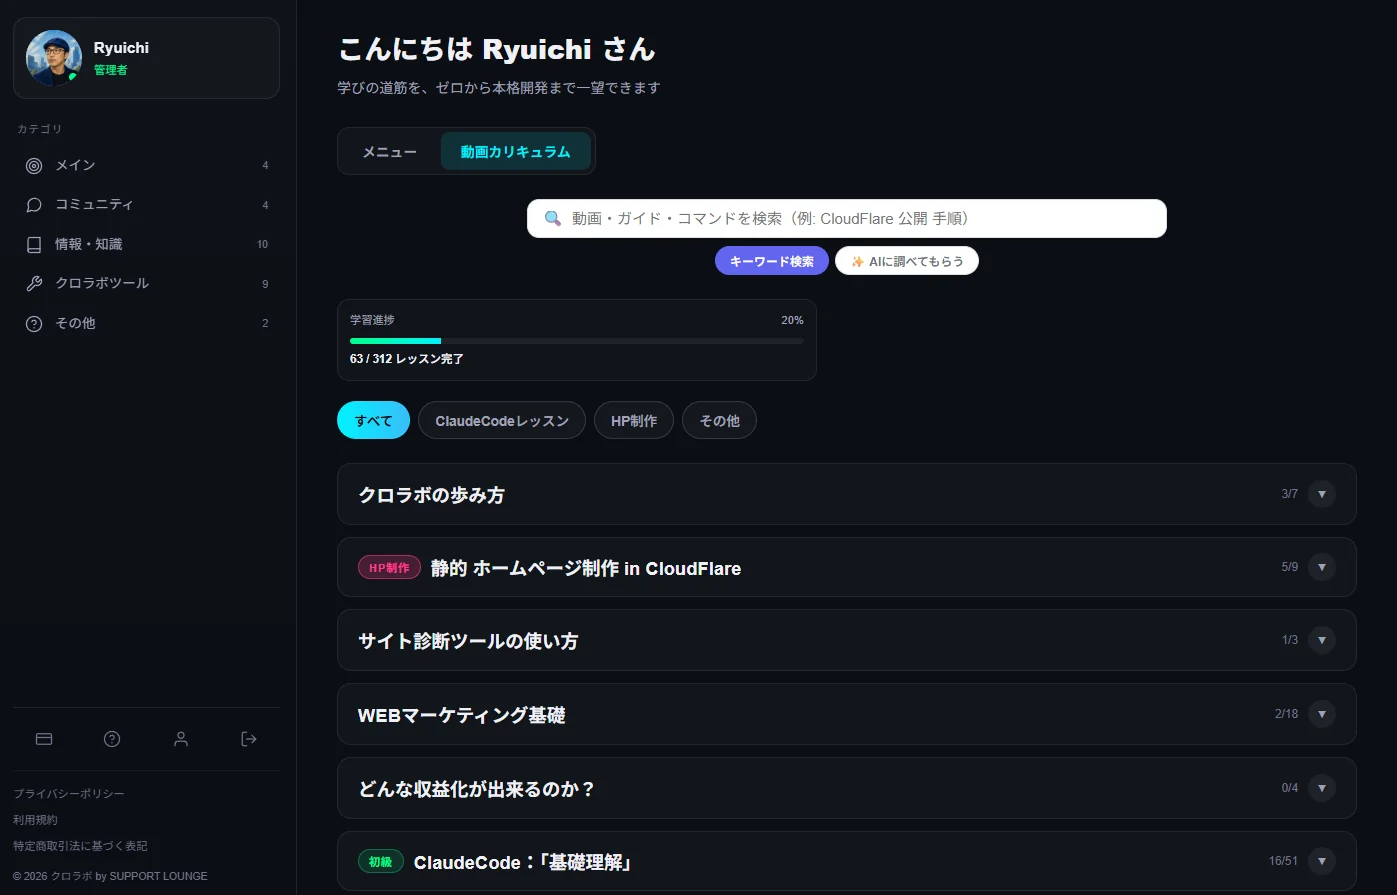Open the 特定商取引法に基づく表記 link
The height and width of the screenshot is (895, 1397).
[x=80, y=846]
